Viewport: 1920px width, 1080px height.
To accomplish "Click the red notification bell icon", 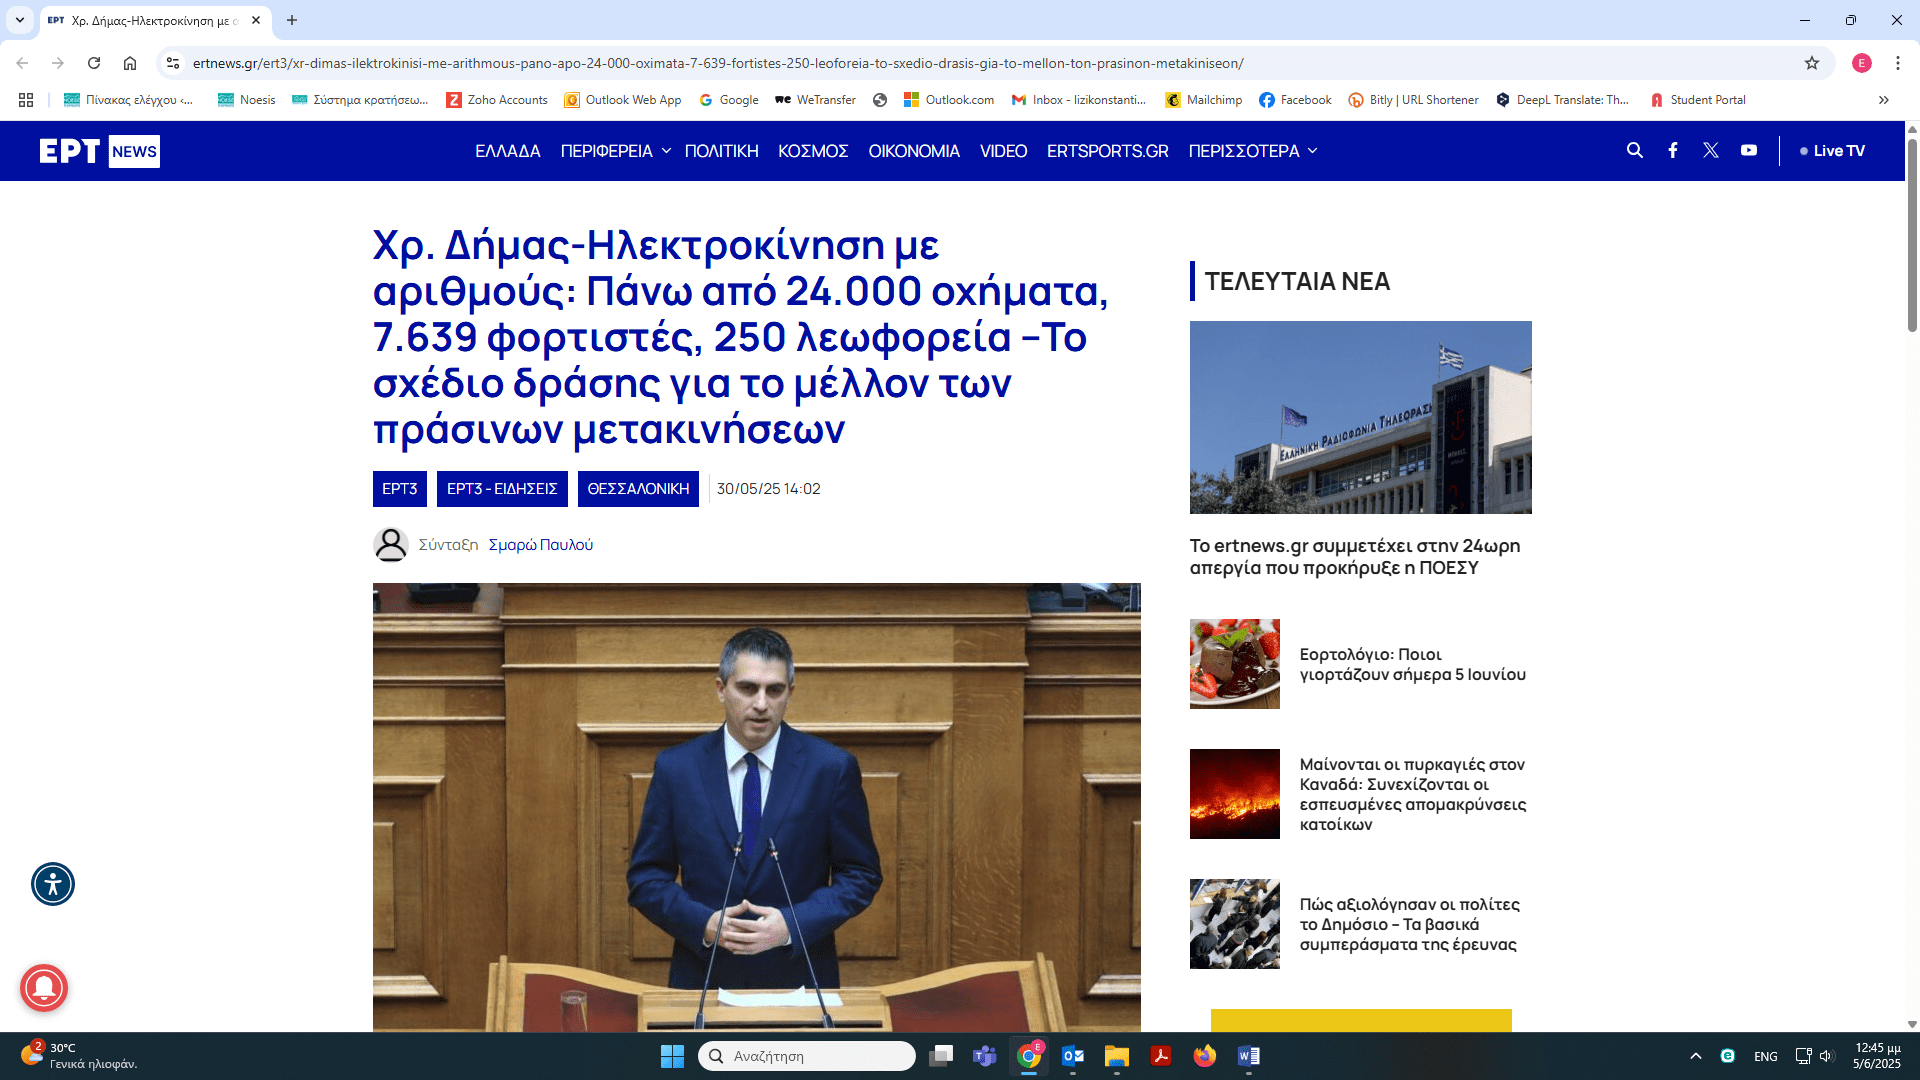I will pos(44,988).
